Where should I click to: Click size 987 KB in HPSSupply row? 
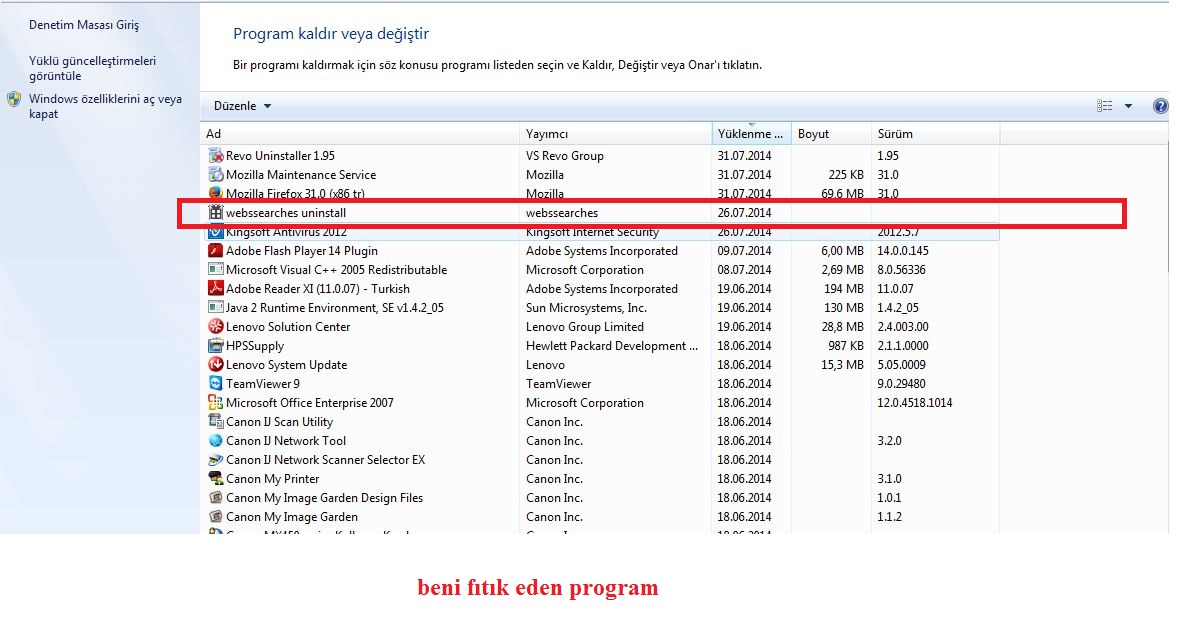[846, 346]
